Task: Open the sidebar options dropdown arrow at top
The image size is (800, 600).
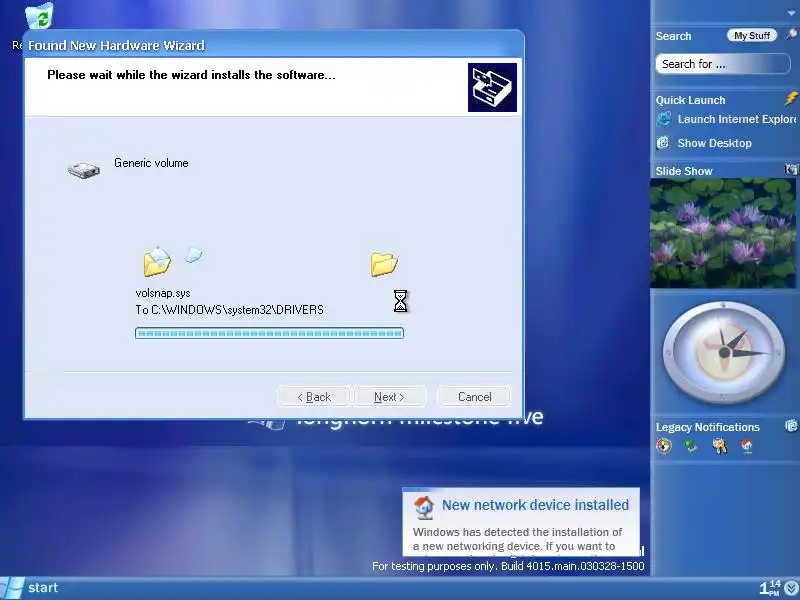Action: 791,12
